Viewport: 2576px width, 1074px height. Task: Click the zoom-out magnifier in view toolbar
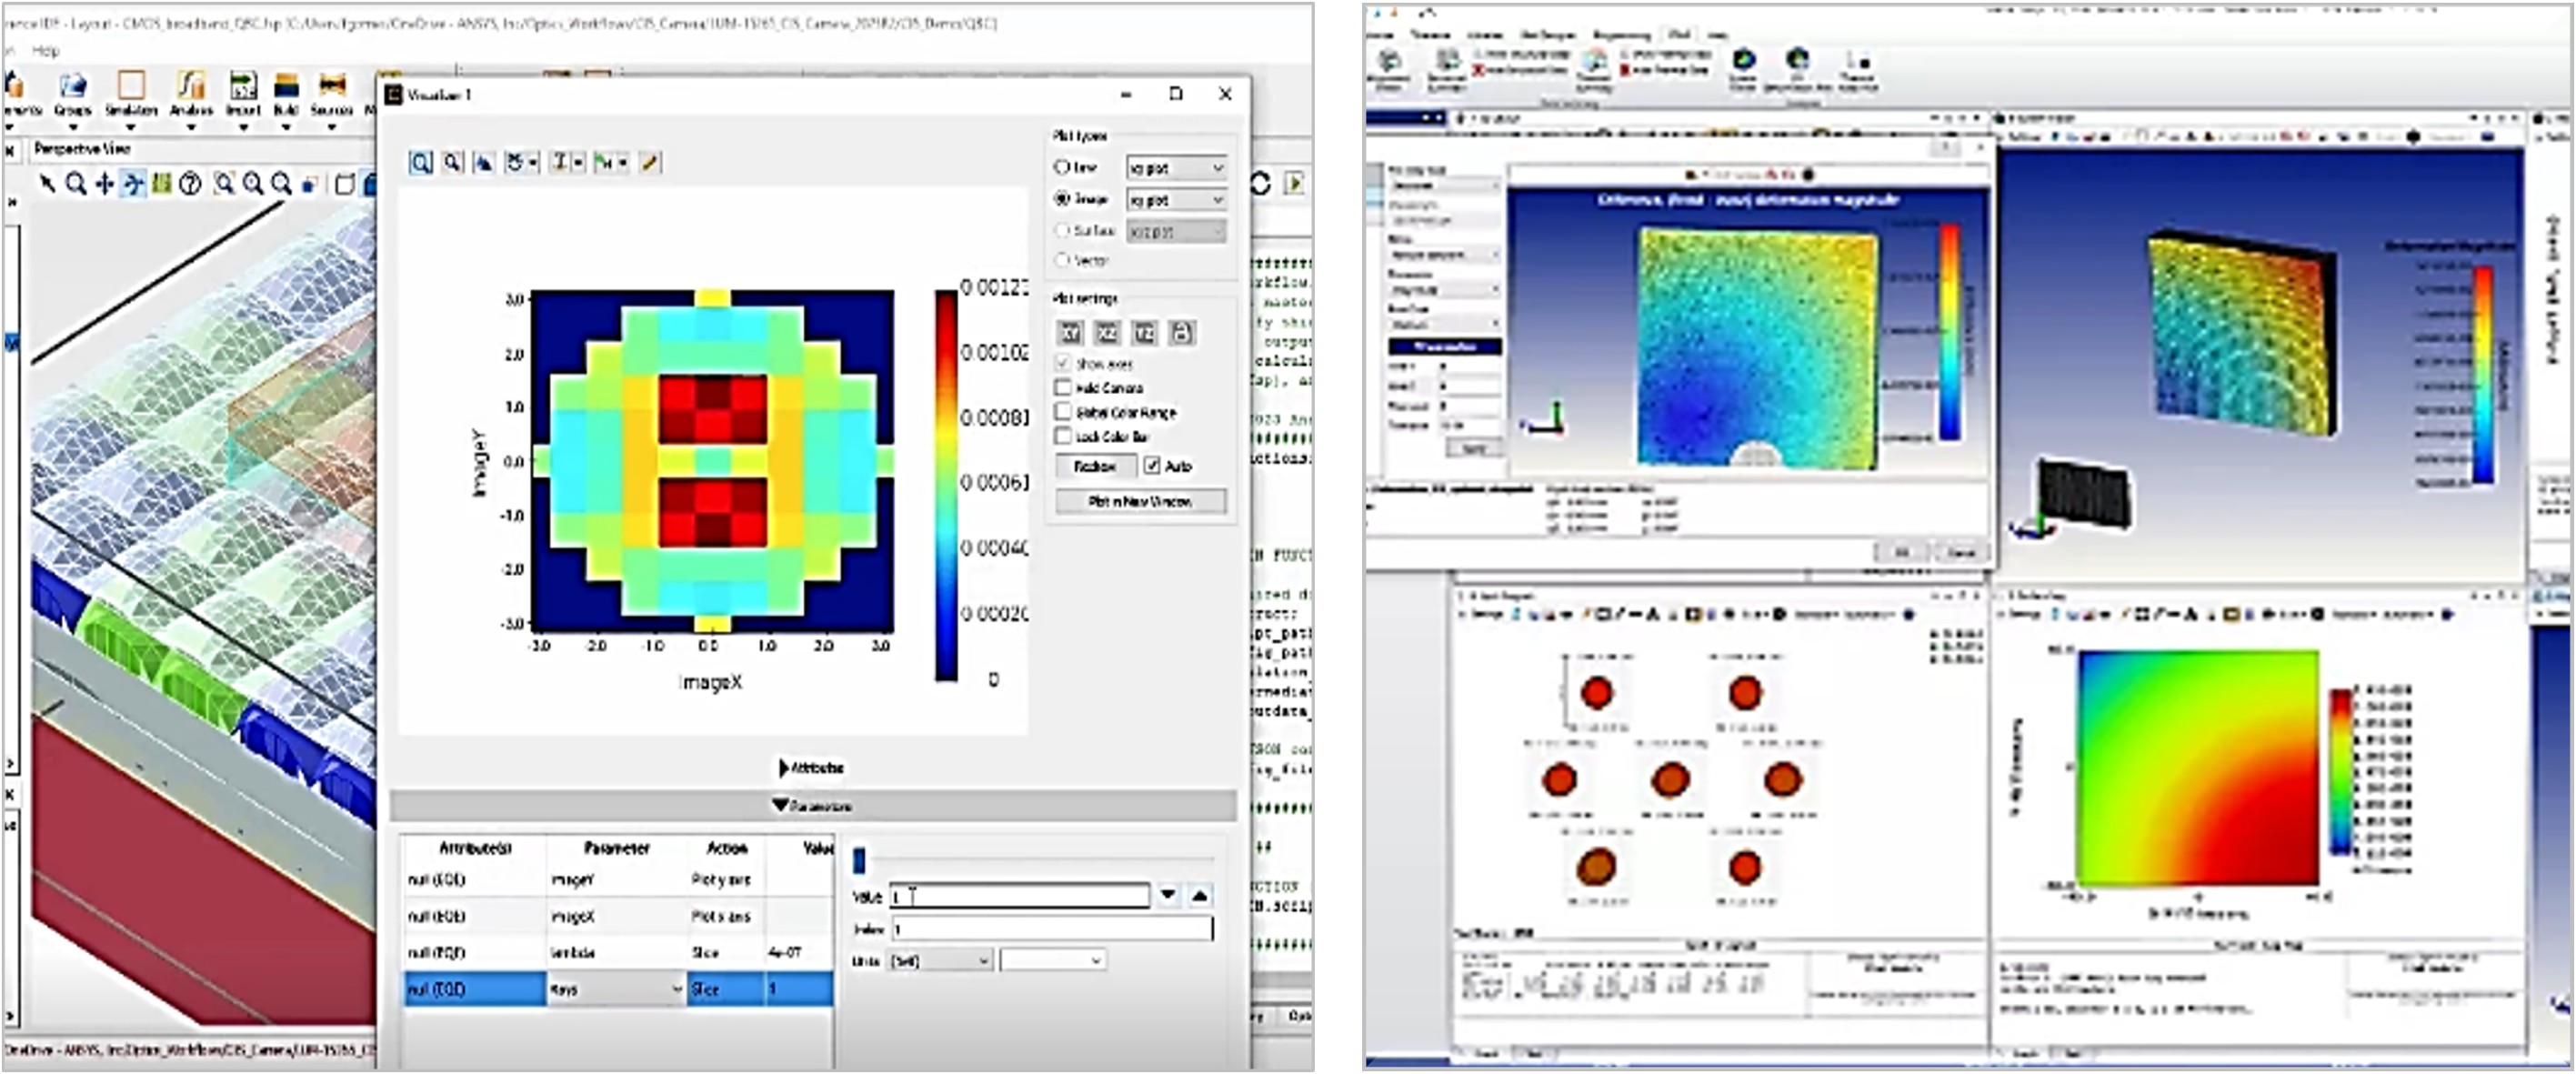click(x=282, y=184)
